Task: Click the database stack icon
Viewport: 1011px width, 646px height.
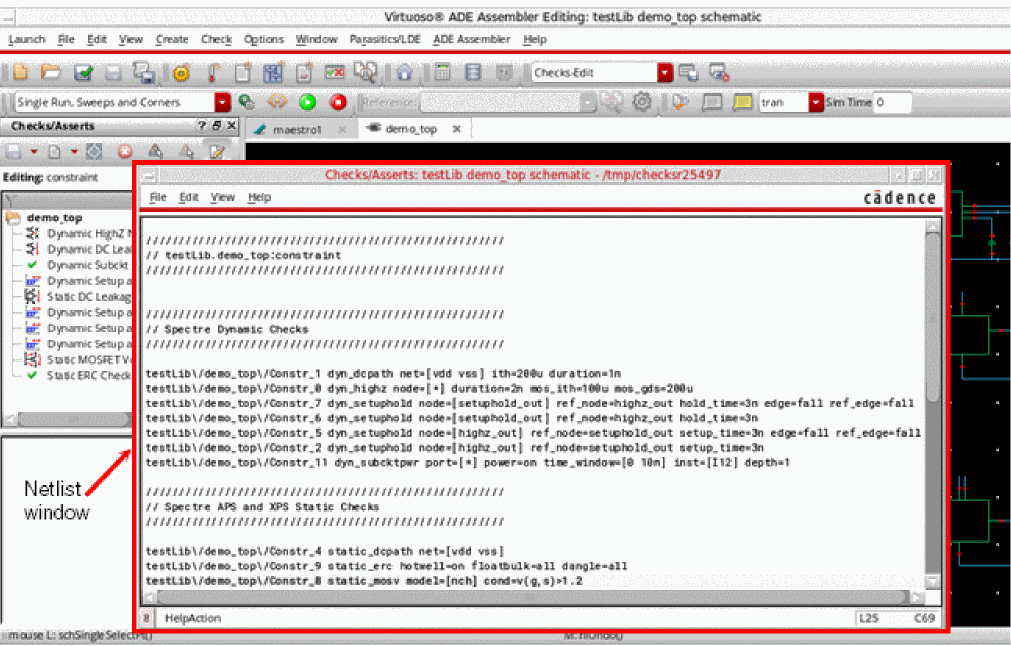Action: click(473, 72)
